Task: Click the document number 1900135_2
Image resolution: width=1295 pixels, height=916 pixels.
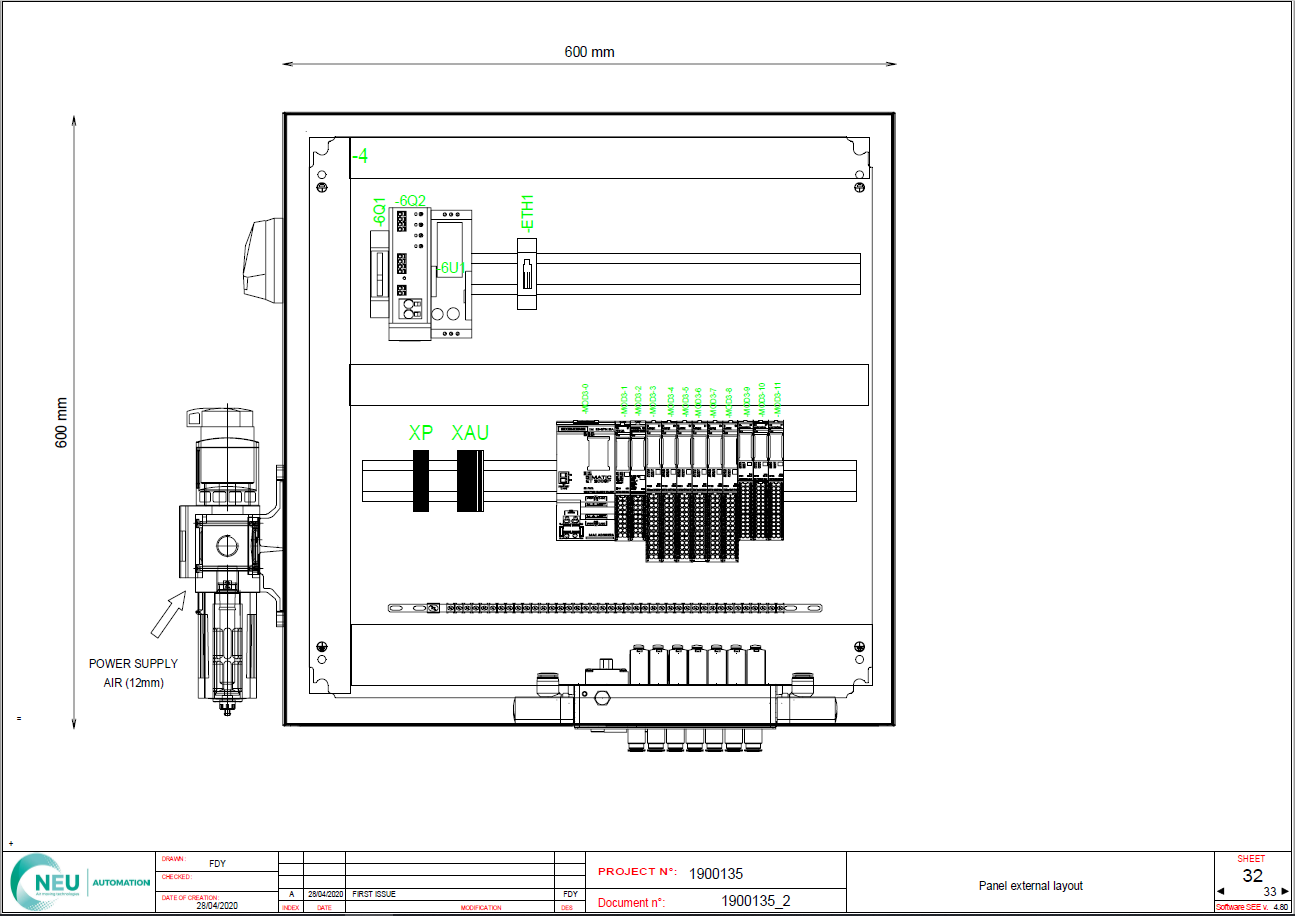Action: pyautogui.click(x=755, y=901)
